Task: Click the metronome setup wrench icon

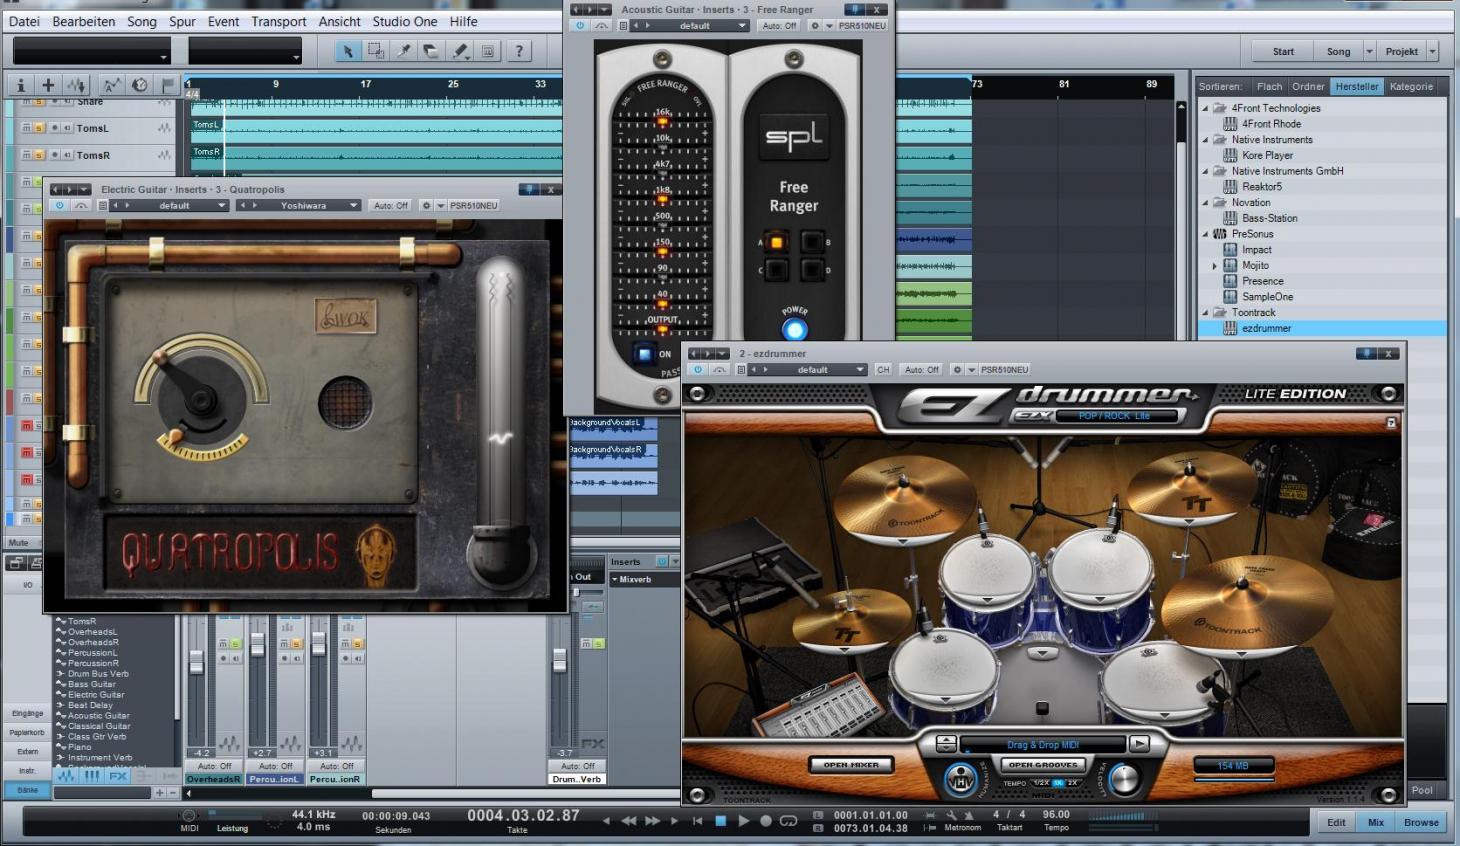Action: coord(951,815)
